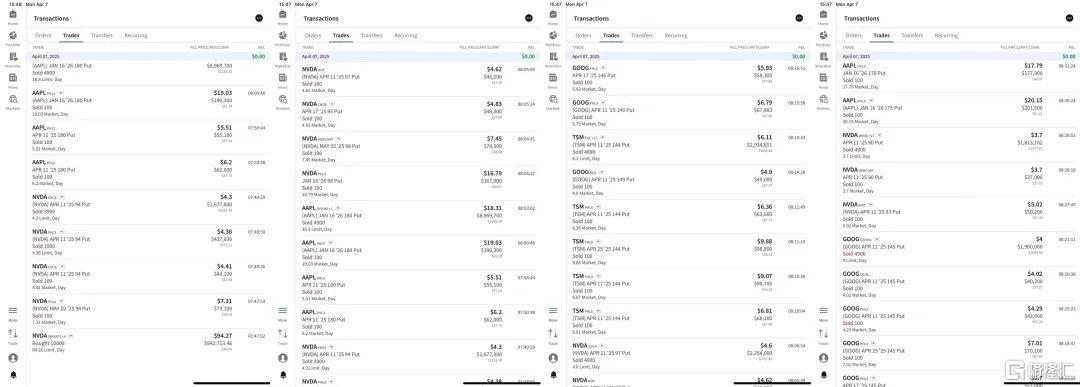Select the NVDA $4.6 Sold 4900 trade row
Image resolution: width=1080 pixels, height=387 pixels.
coord(688,355)
